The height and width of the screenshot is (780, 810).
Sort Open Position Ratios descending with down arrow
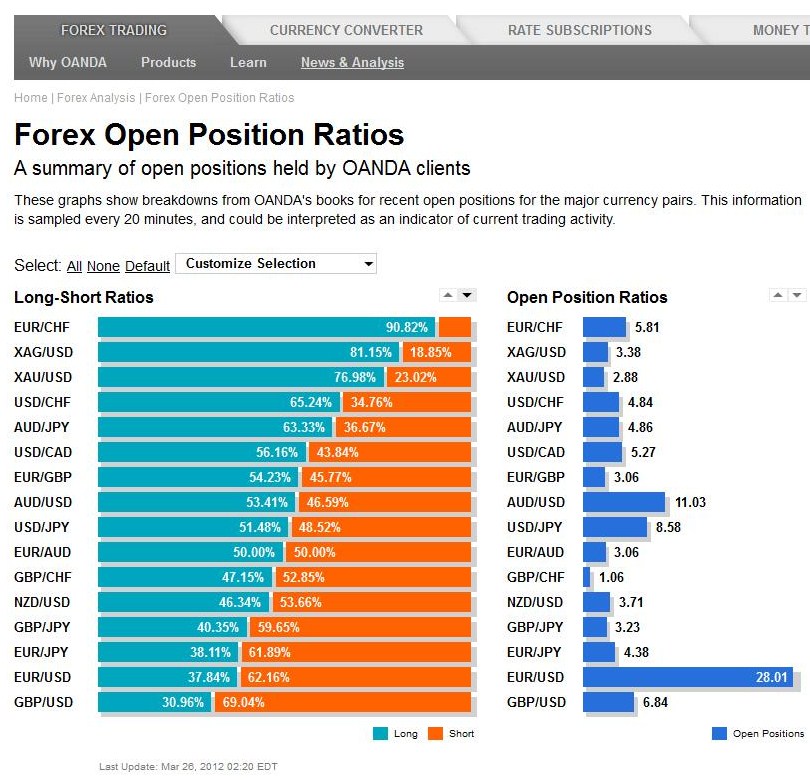click(x=797, y=295)
